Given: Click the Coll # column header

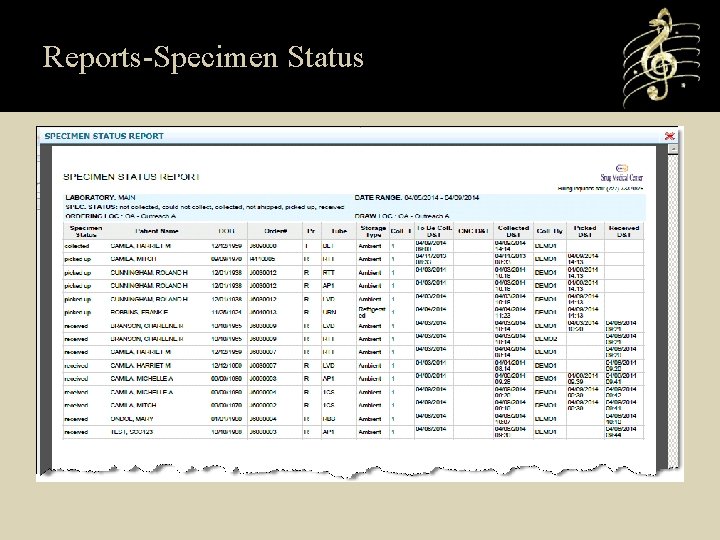Looking at the screenshot, I should (401, 231).
